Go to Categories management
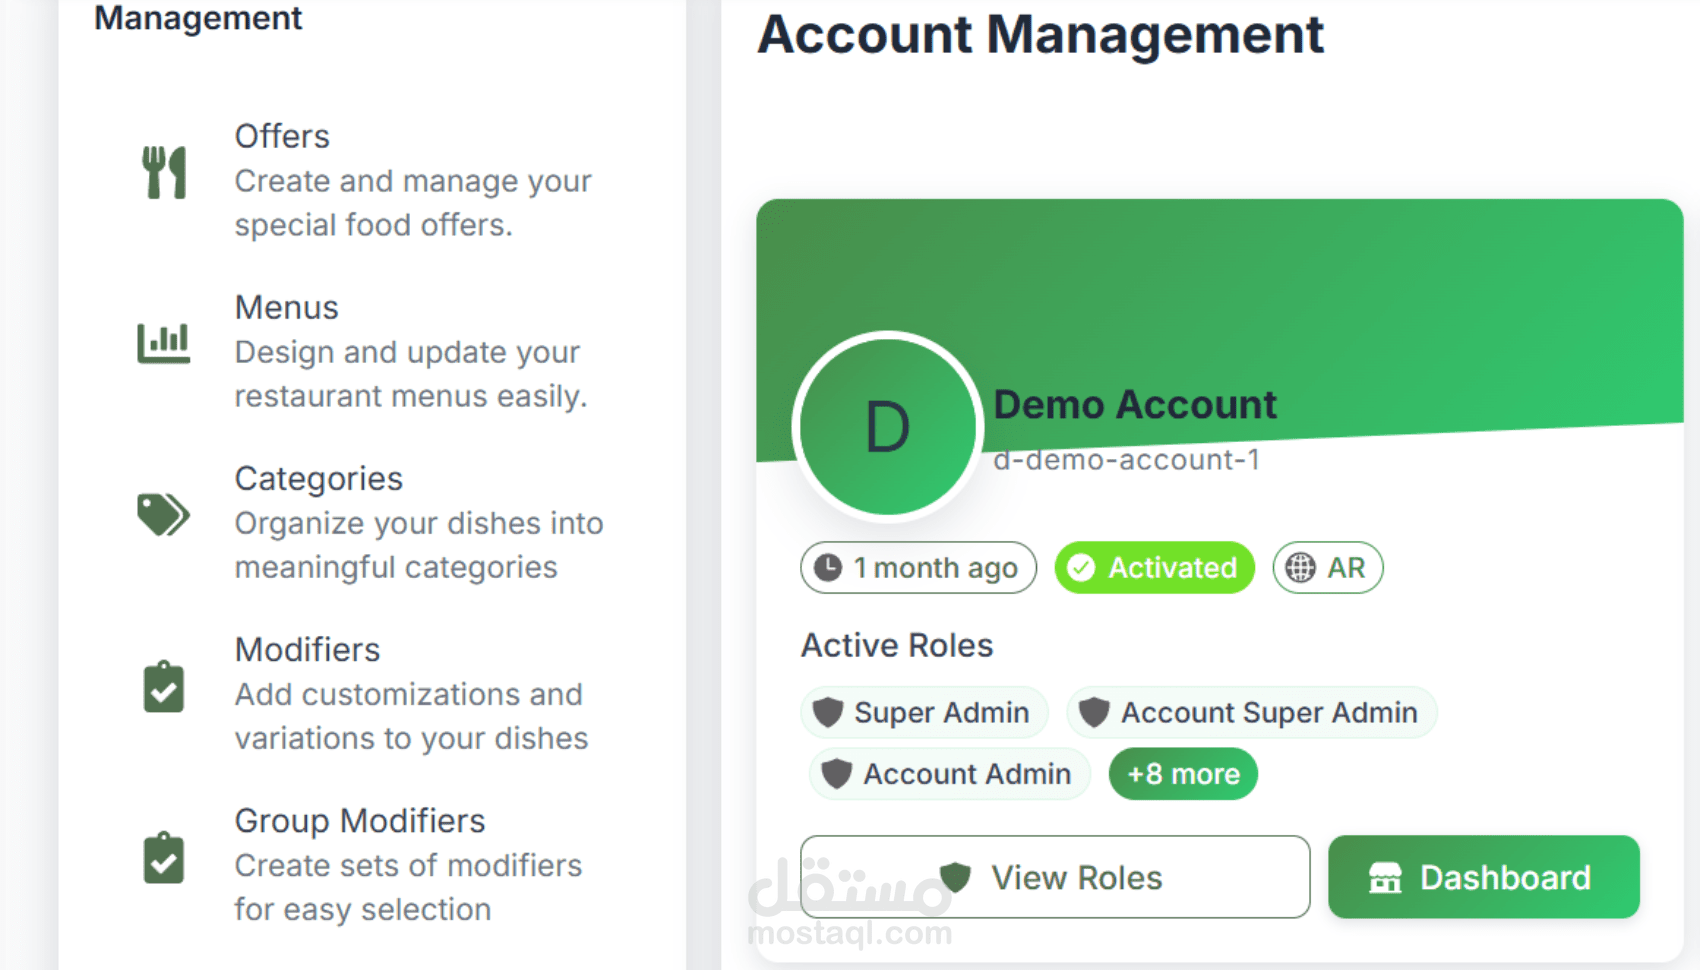Viewport: 1700px width, 970px height. click(319, 478)
